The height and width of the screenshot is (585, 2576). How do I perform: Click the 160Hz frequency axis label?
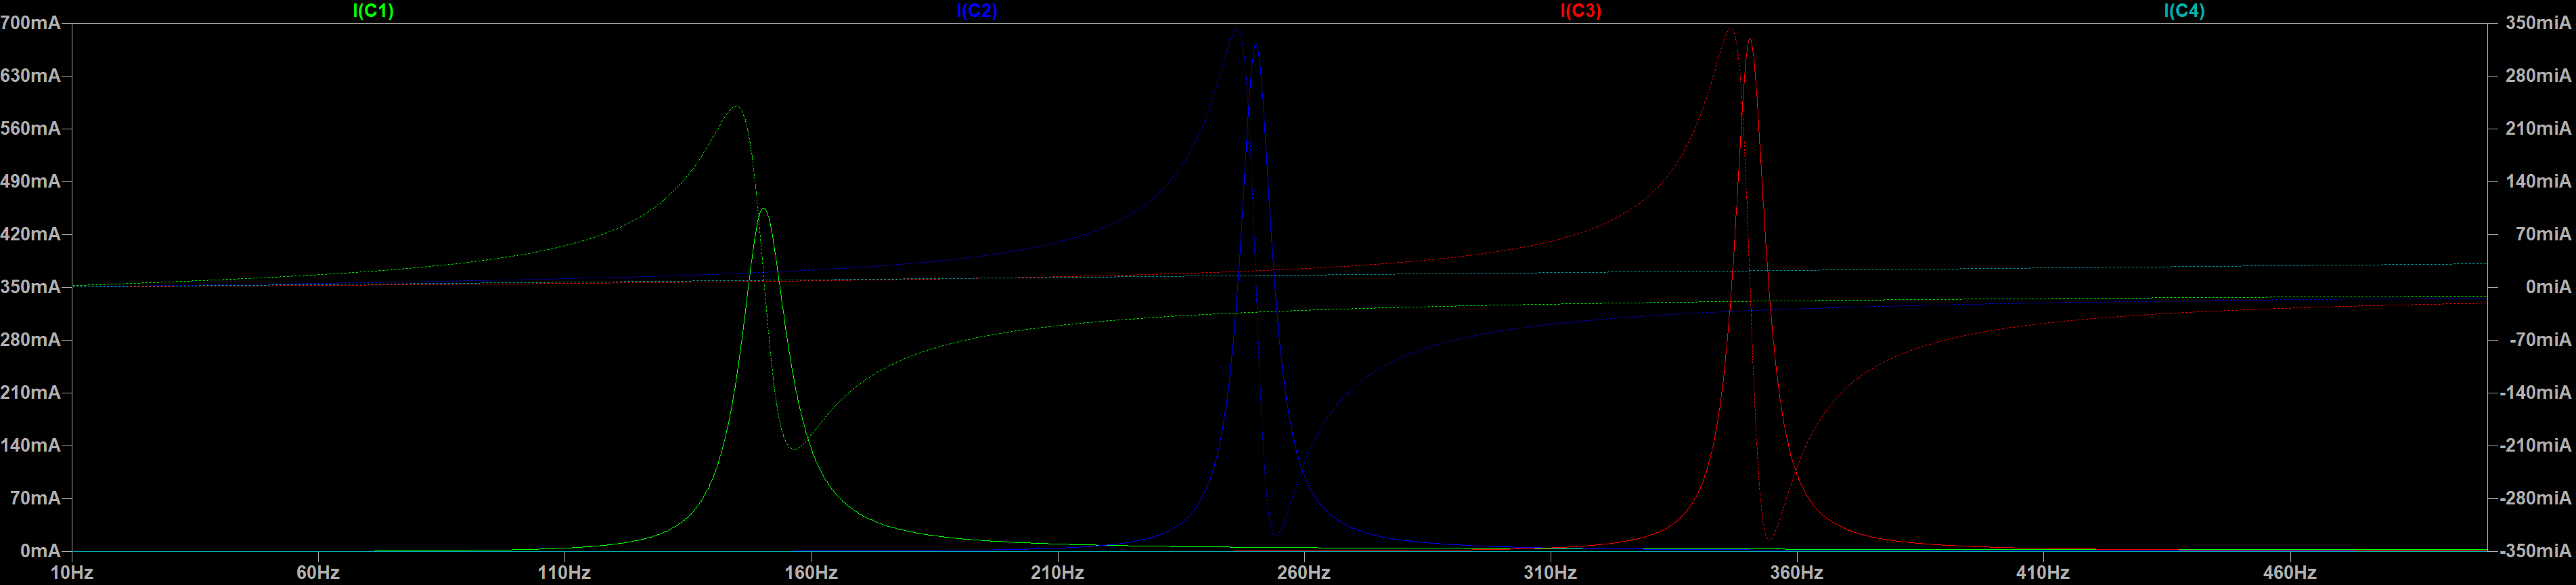pyautogui.click(x=811, y=573)
